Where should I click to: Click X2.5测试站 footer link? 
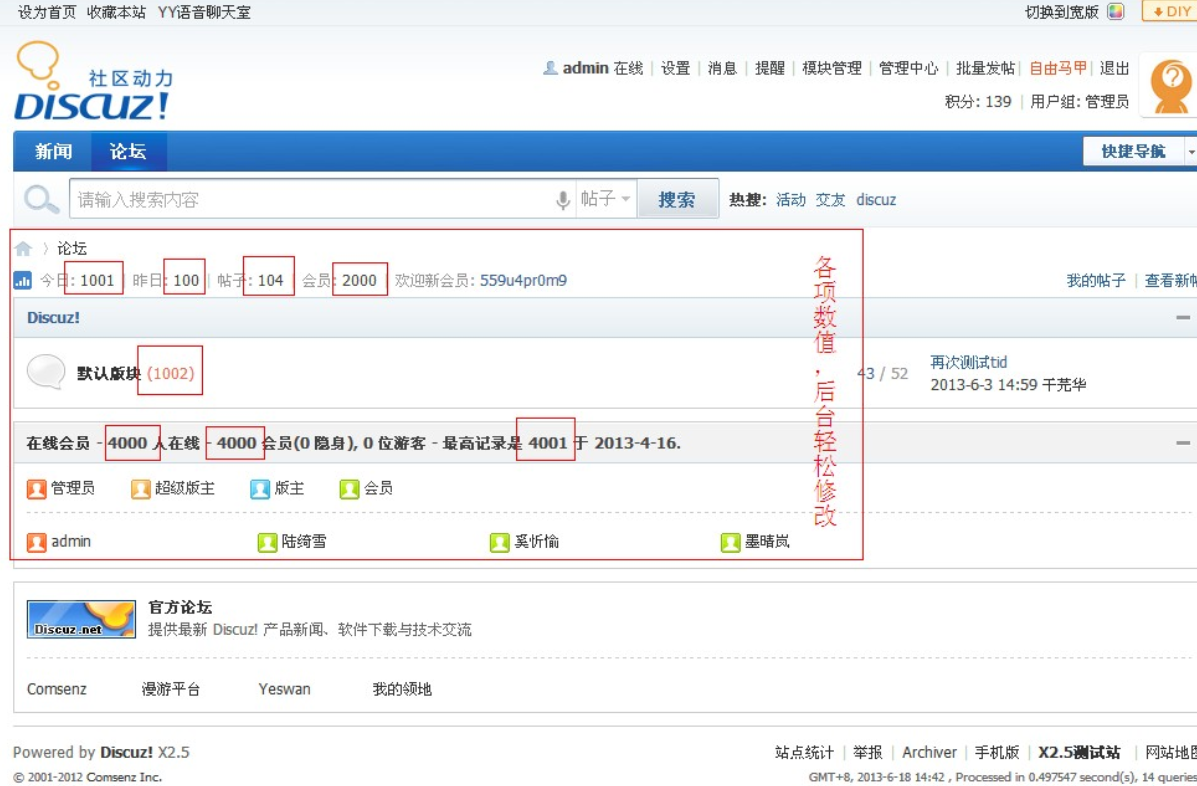(x=1079, y=753)
